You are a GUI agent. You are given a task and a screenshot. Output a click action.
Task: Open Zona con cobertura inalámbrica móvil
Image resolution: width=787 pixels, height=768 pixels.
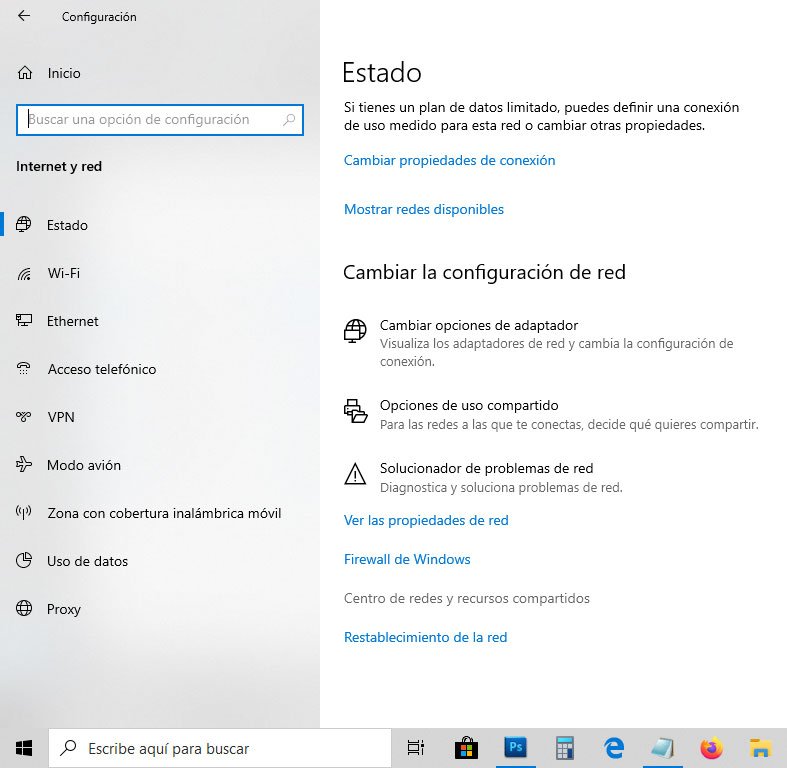(x=164, y=514)
